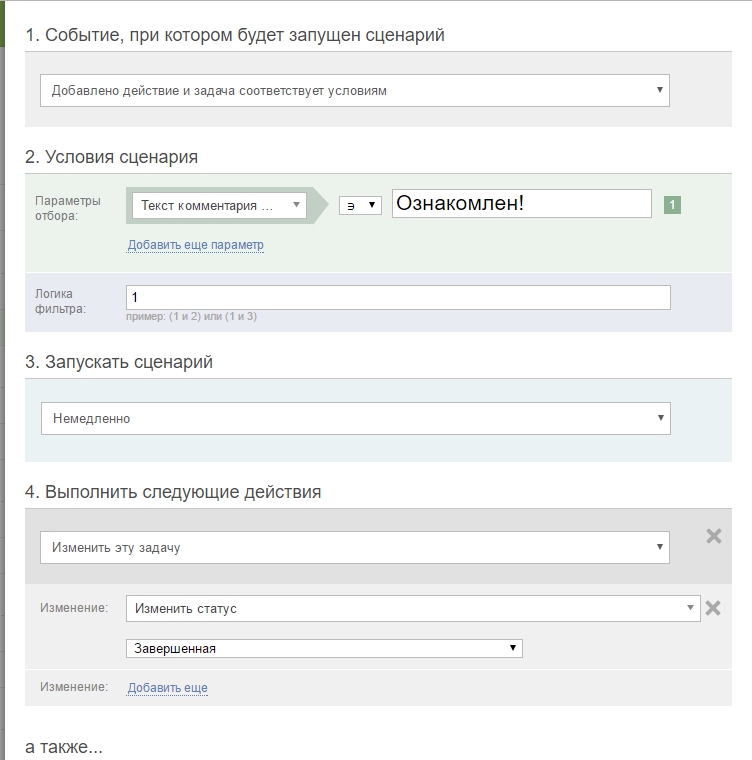Open the "э" comparison operator dropdown
The height and width of the screenshot is (760, 752).
[x=360, y=205]
